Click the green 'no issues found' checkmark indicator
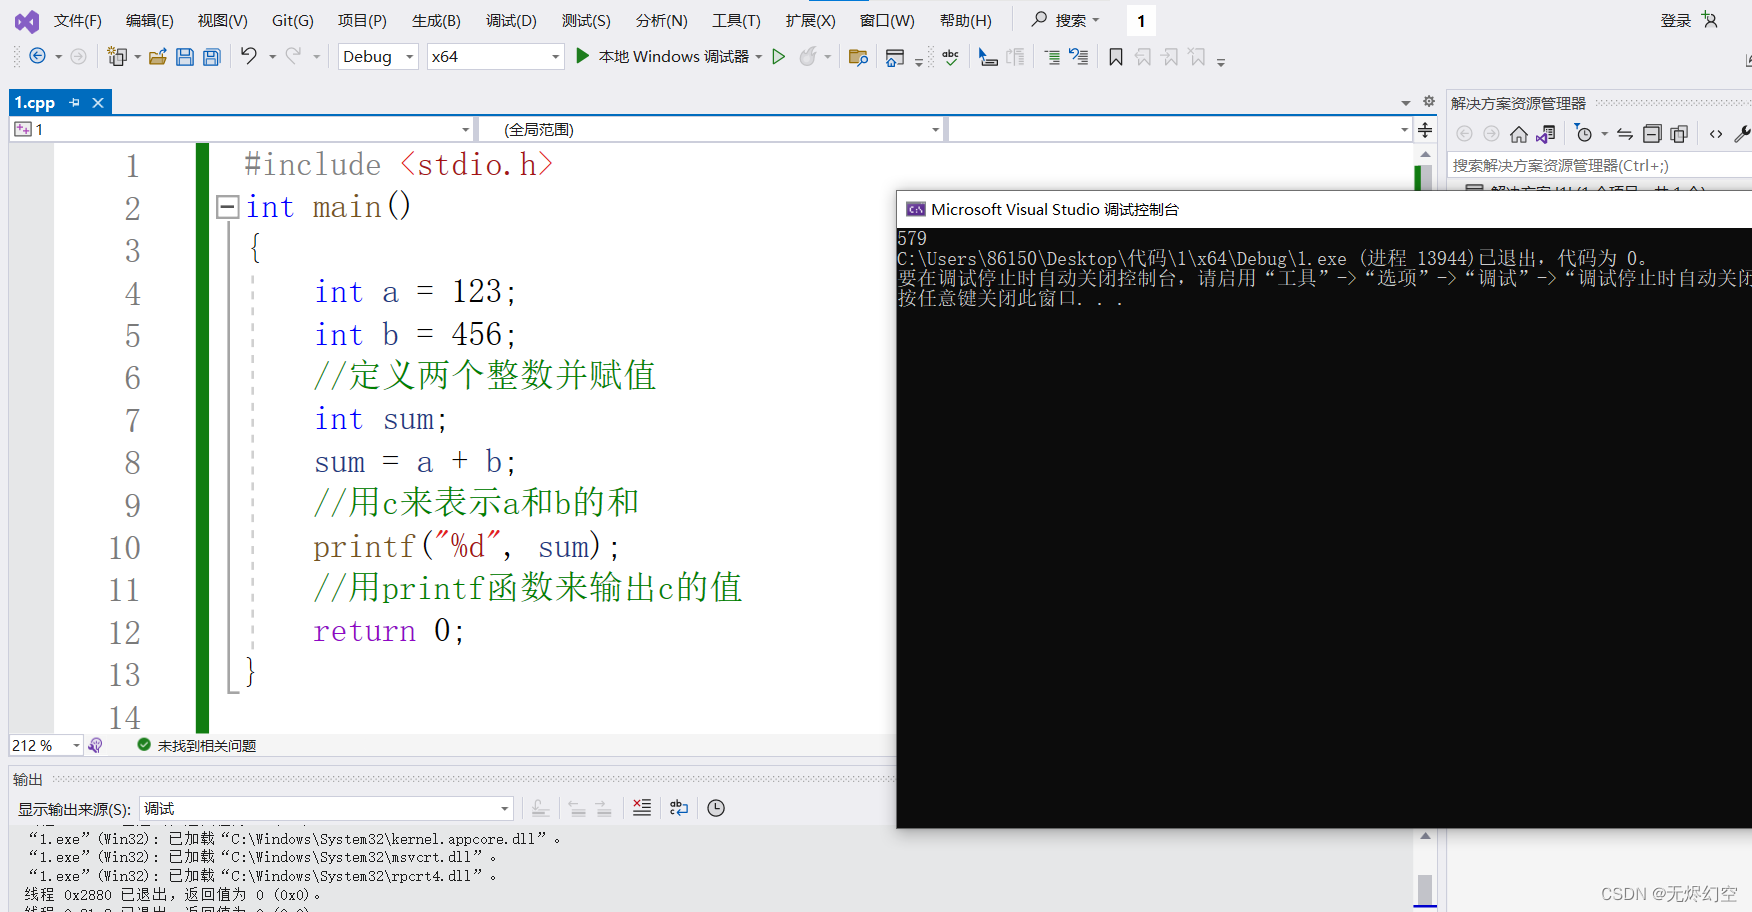This screenshot has width=1752, height=912. click(144, 745)
